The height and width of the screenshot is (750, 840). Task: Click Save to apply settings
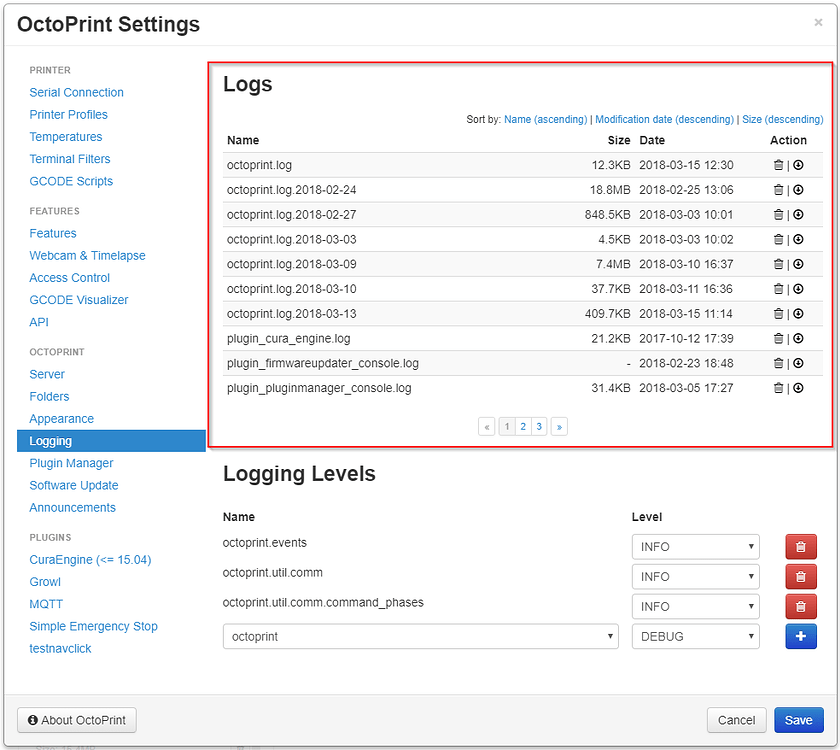(x=798, y=720)
